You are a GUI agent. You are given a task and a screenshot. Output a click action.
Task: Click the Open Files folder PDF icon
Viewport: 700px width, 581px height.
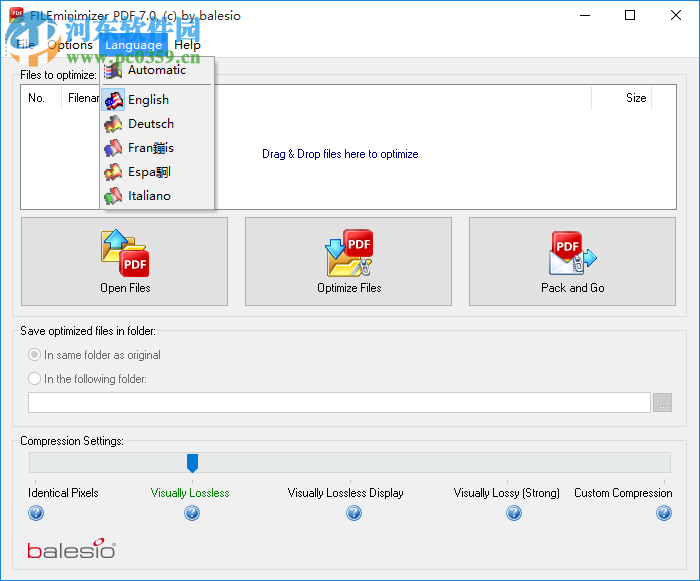point(125,253)
